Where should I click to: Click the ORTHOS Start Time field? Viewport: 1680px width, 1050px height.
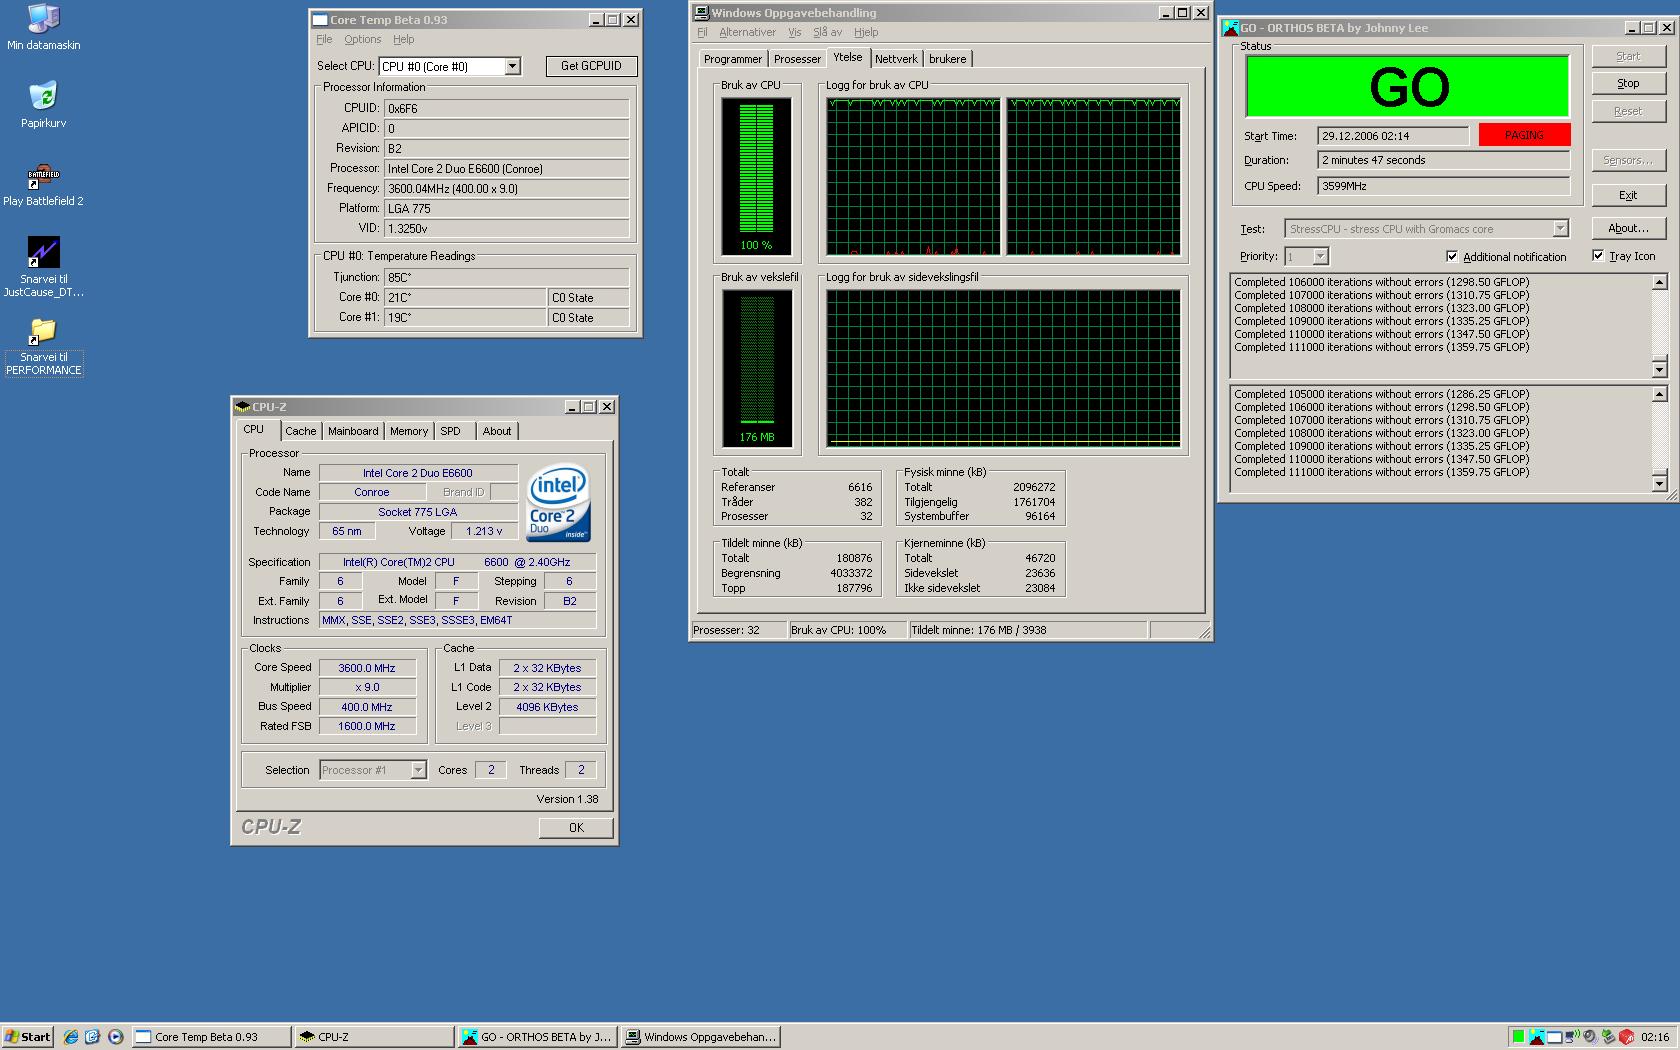pyautogui.click(x=1393, y=136)
